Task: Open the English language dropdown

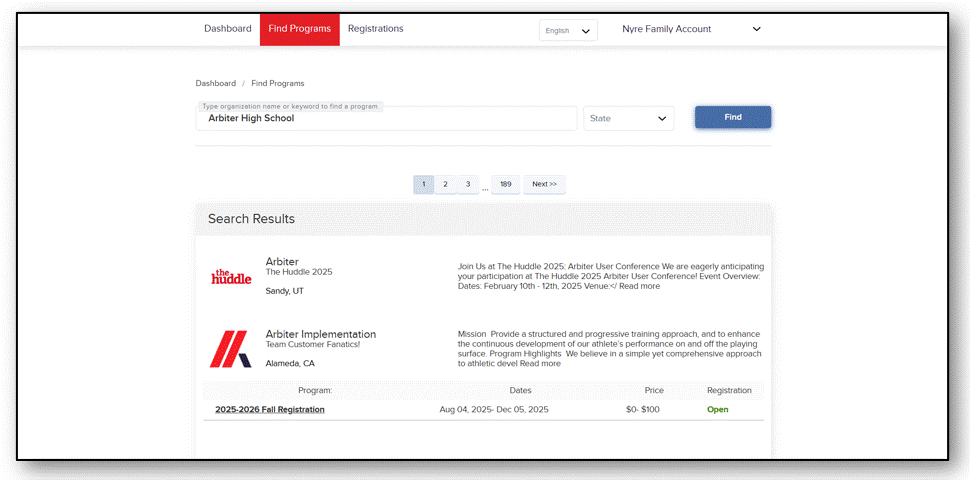Action: click(568, 30)
